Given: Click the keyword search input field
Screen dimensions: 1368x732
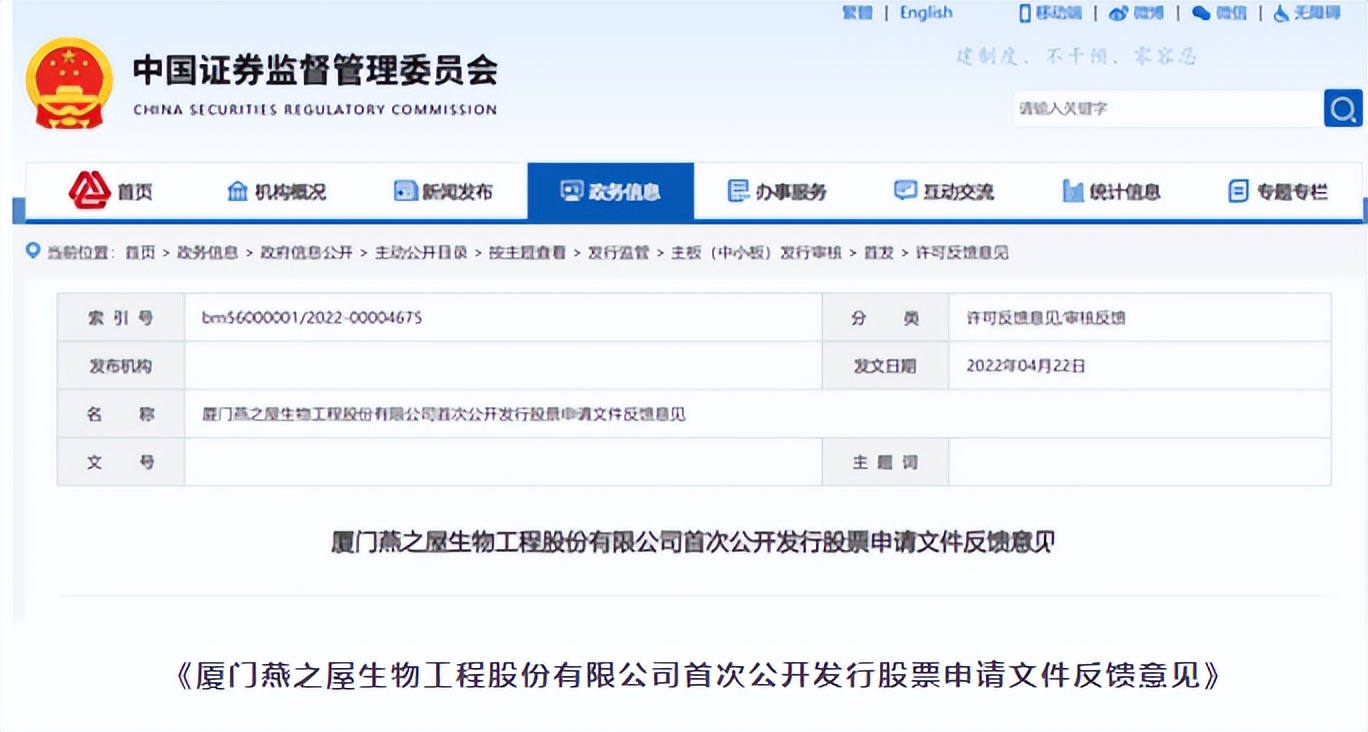Looking at the screenshot, I should tap(1165, 108).
